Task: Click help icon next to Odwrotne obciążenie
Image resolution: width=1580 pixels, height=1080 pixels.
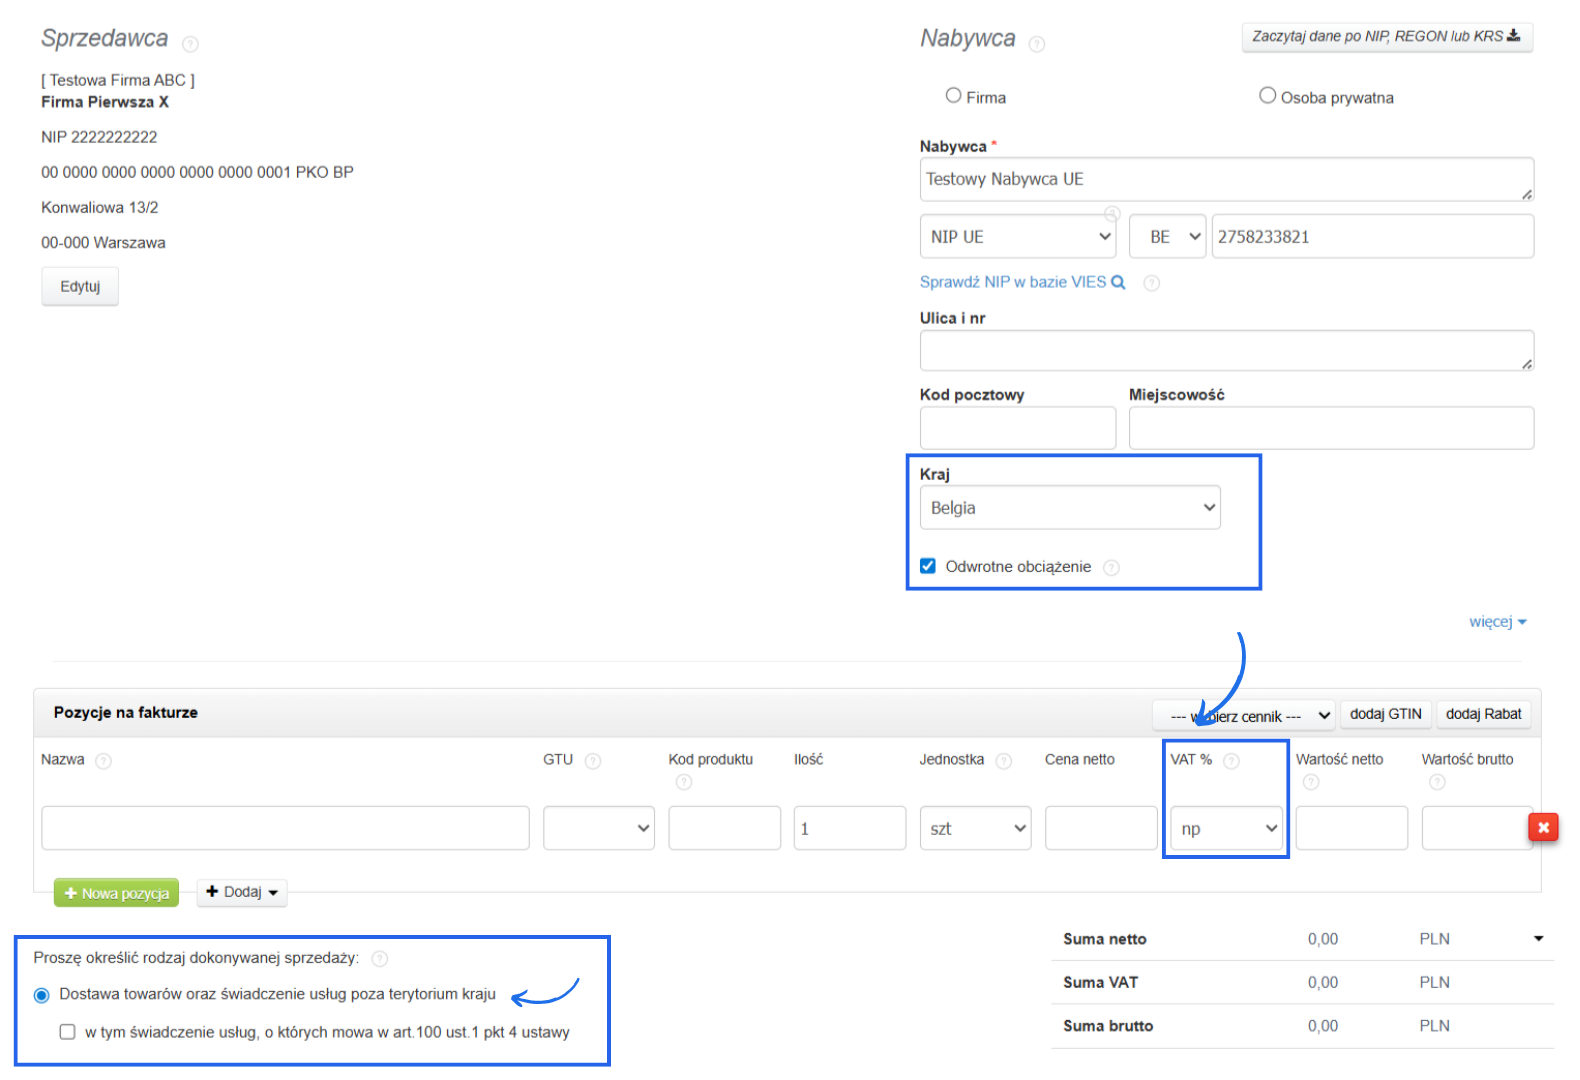Action: (x=1111, y=568)
